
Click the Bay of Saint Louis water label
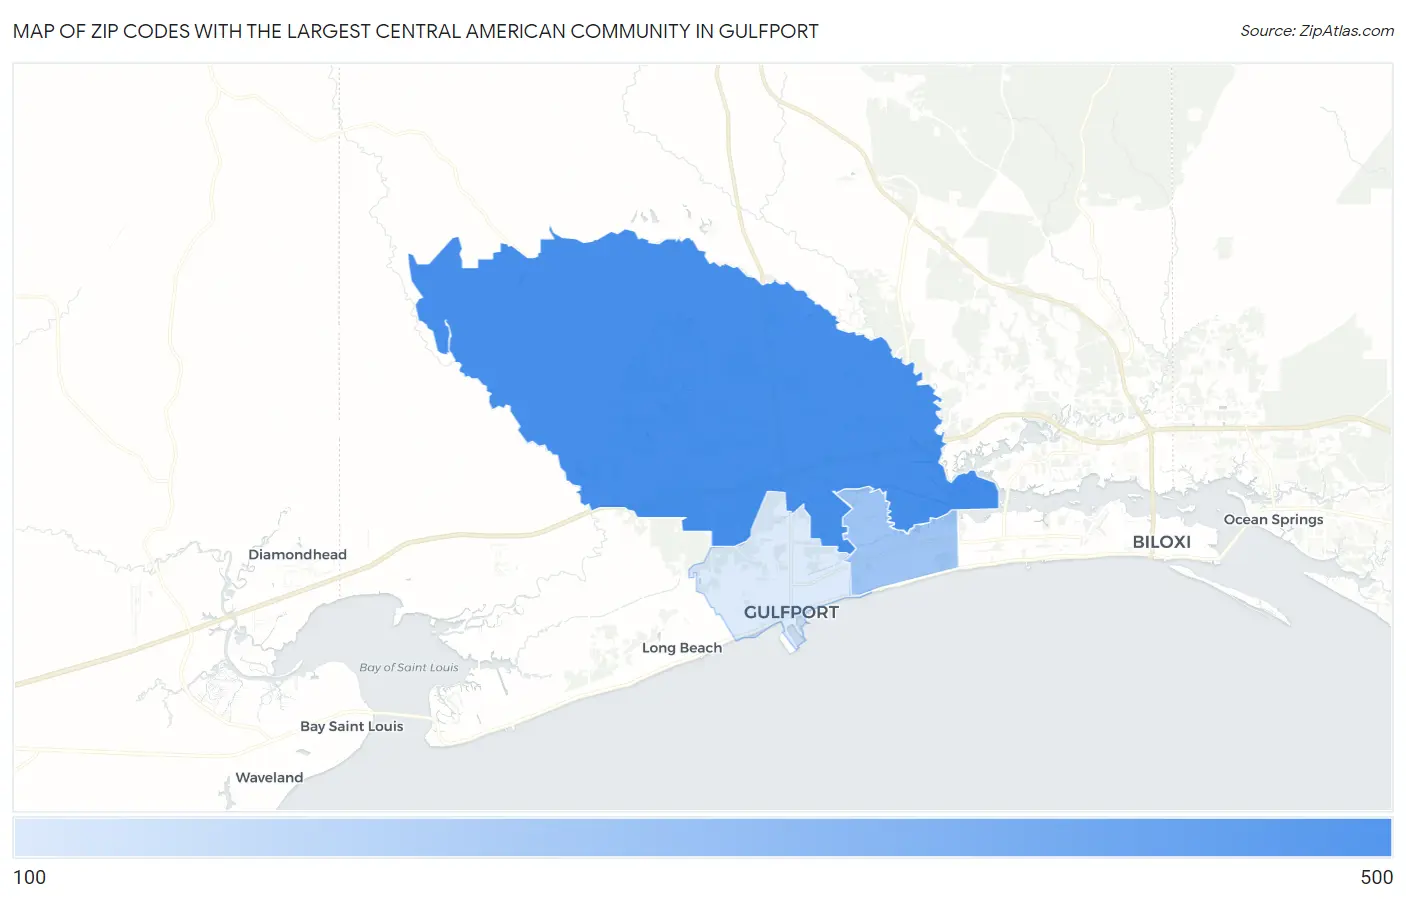(x=409, y=667)
